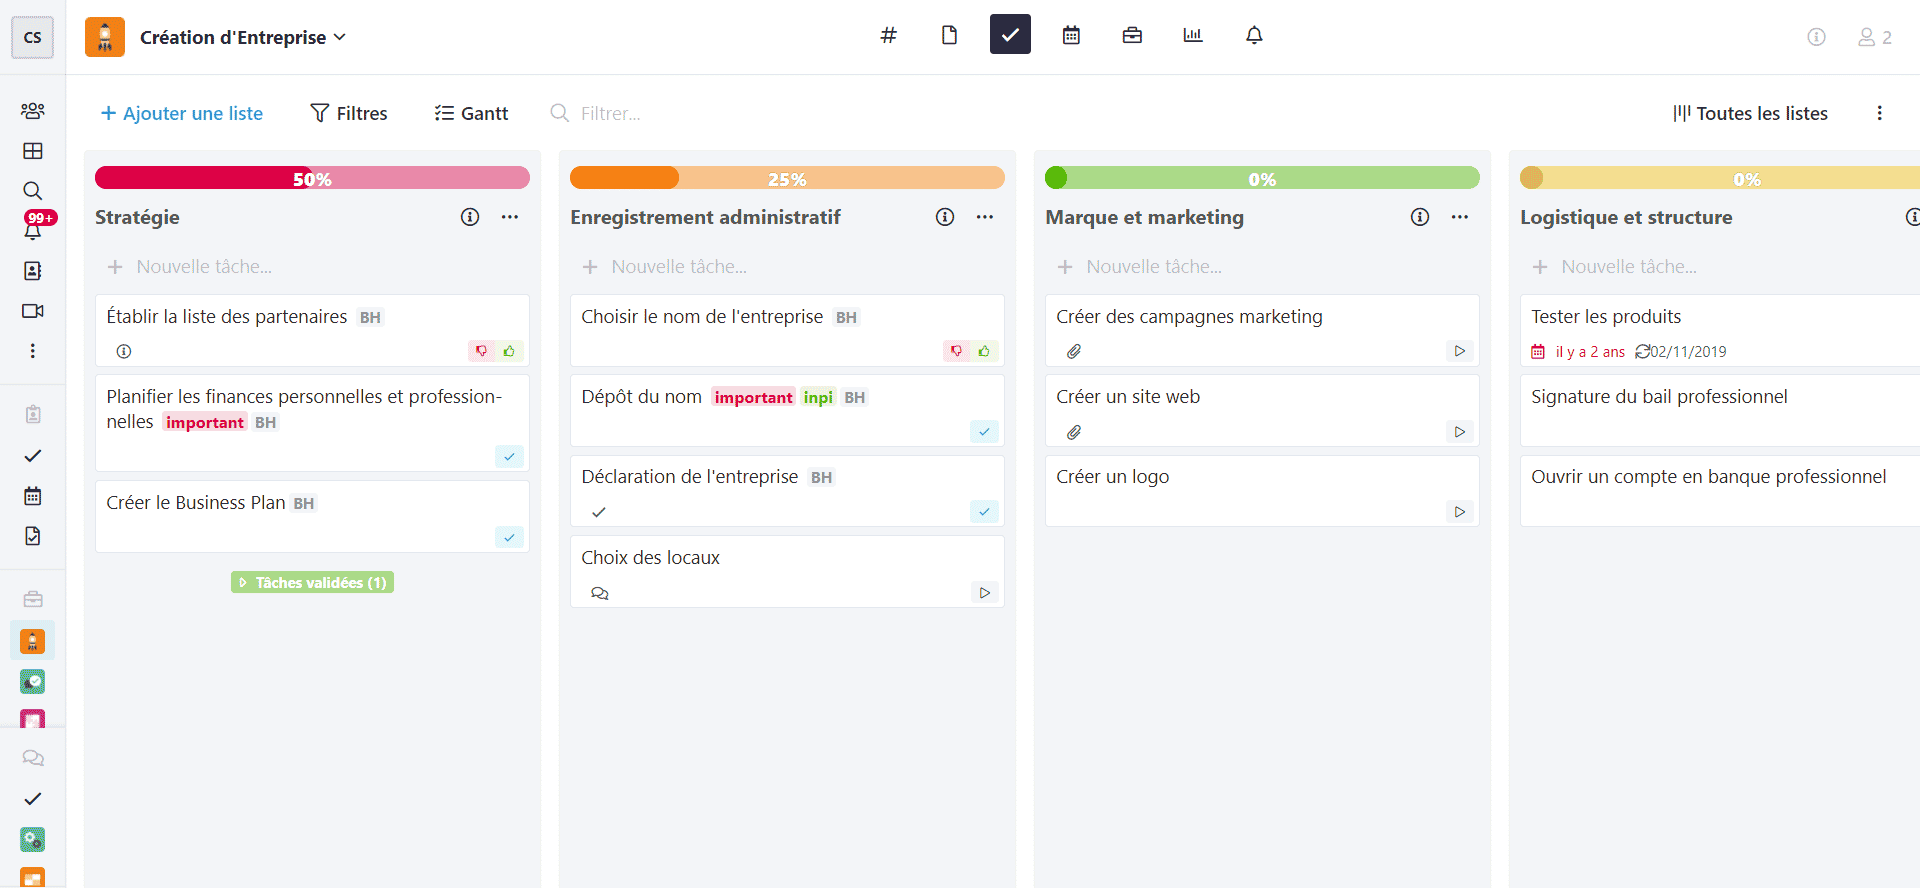Open the Toutes les listes selector
The image size is (1920, 888).
pyautogui.click(x=1750, y=113)
